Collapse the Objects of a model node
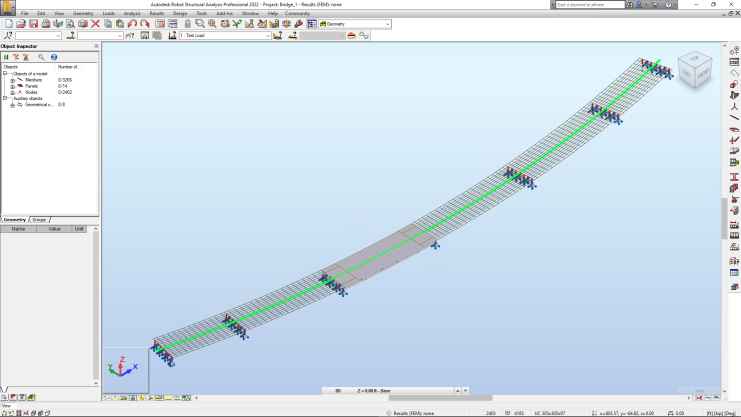Viewport: 741px width, 417px height. [5, 73]
